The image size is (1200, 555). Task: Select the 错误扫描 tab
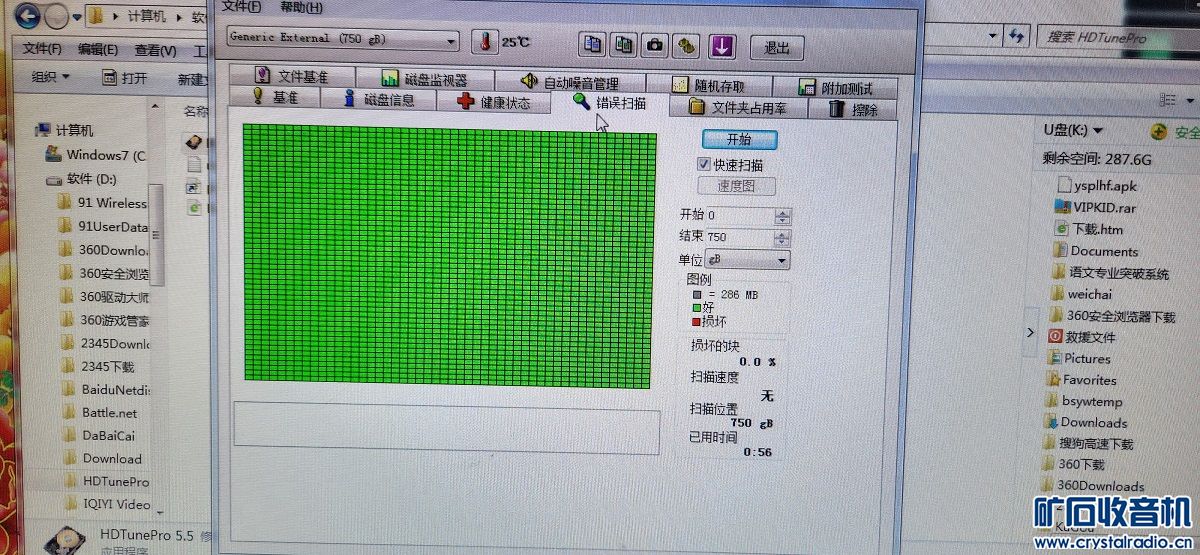pyautogui.click(x=609, y=103)
